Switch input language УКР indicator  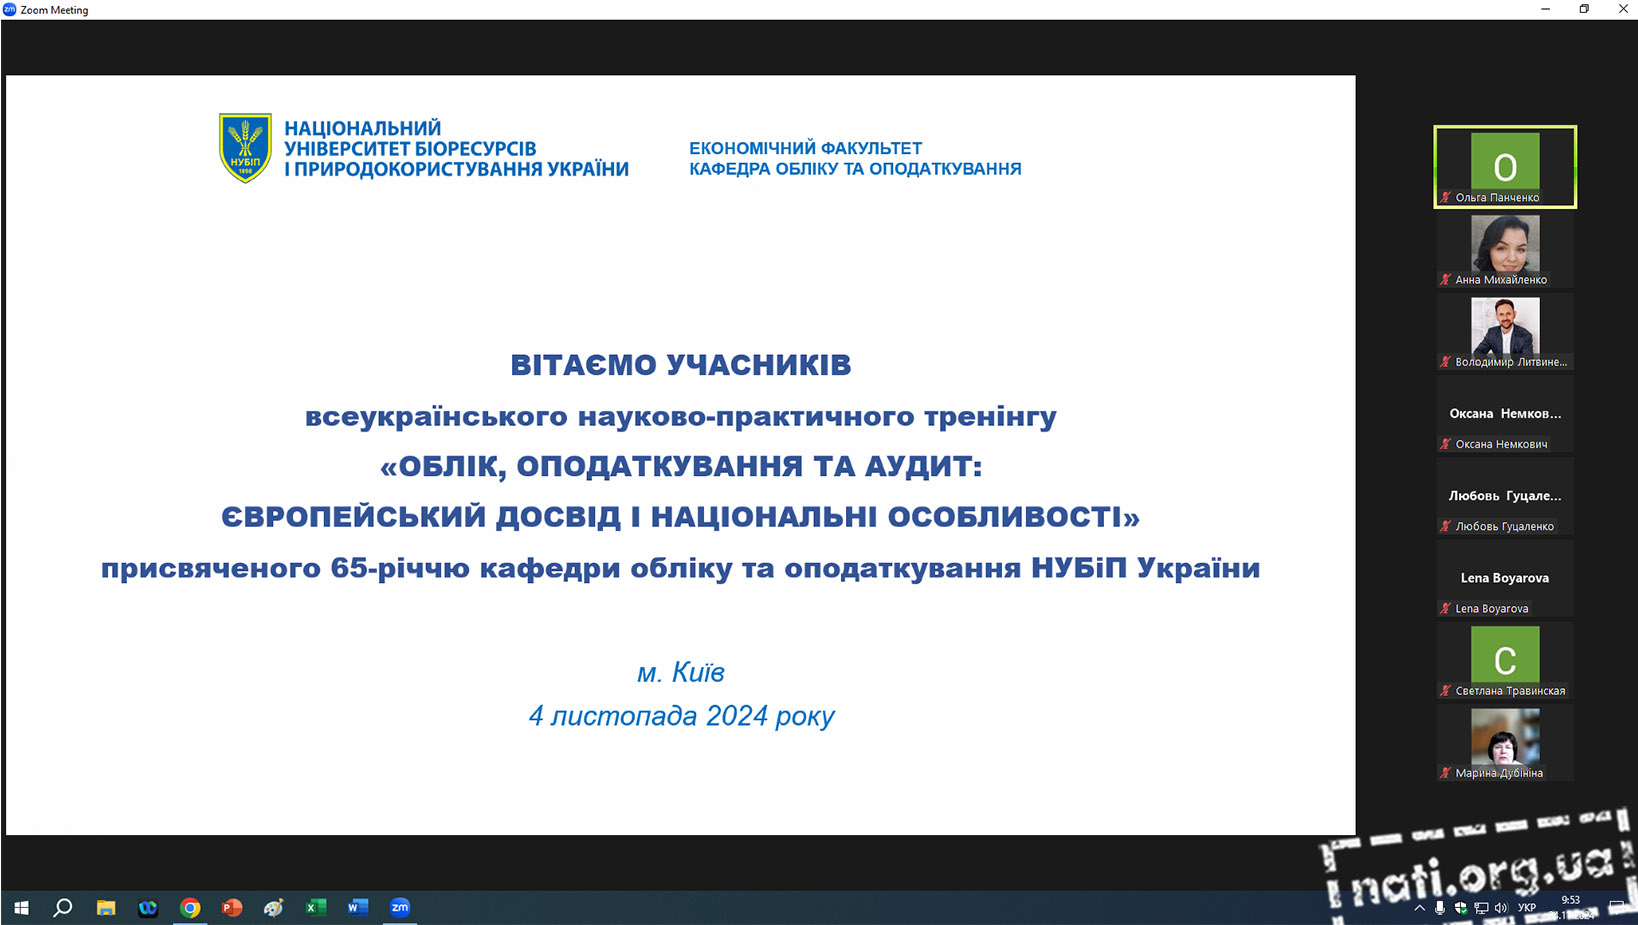[1527, 908]
